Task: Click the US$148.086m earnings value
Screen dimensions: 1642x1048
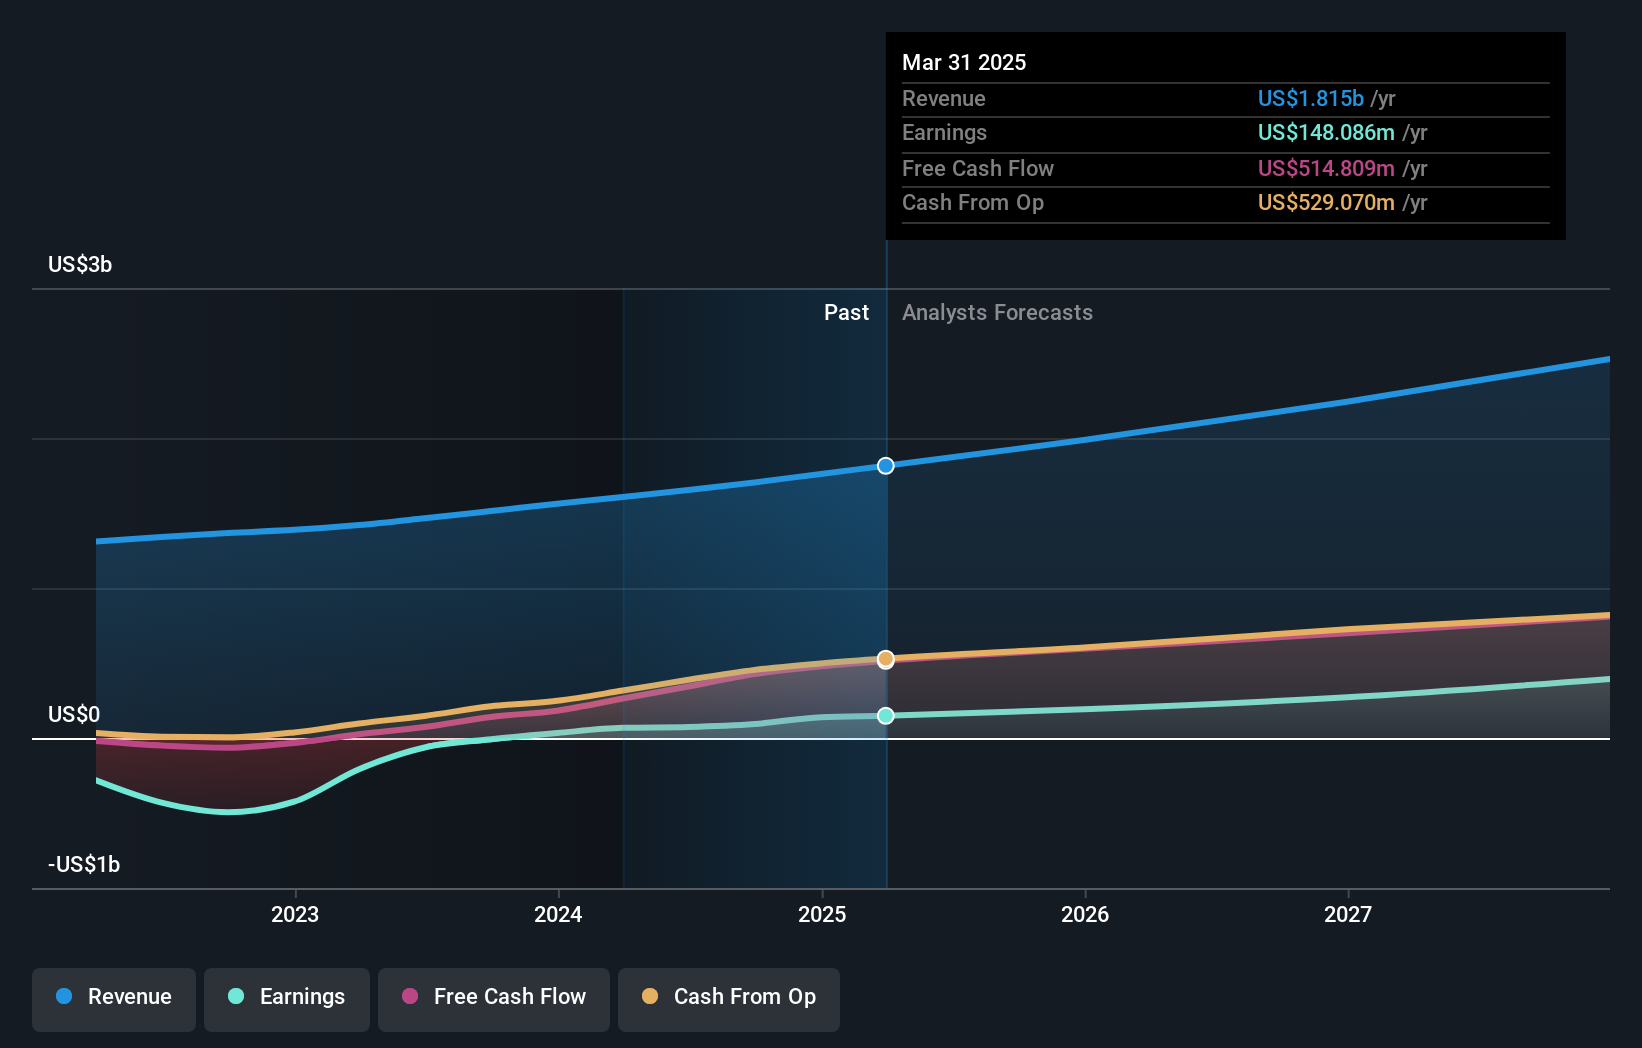Action: (x=1326, y=132)
